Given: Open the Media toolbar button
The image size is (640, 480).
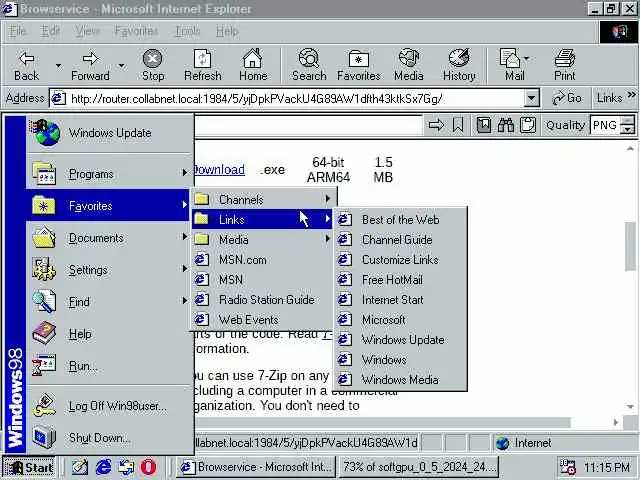Looking at the screenshot, I should 409,65.
